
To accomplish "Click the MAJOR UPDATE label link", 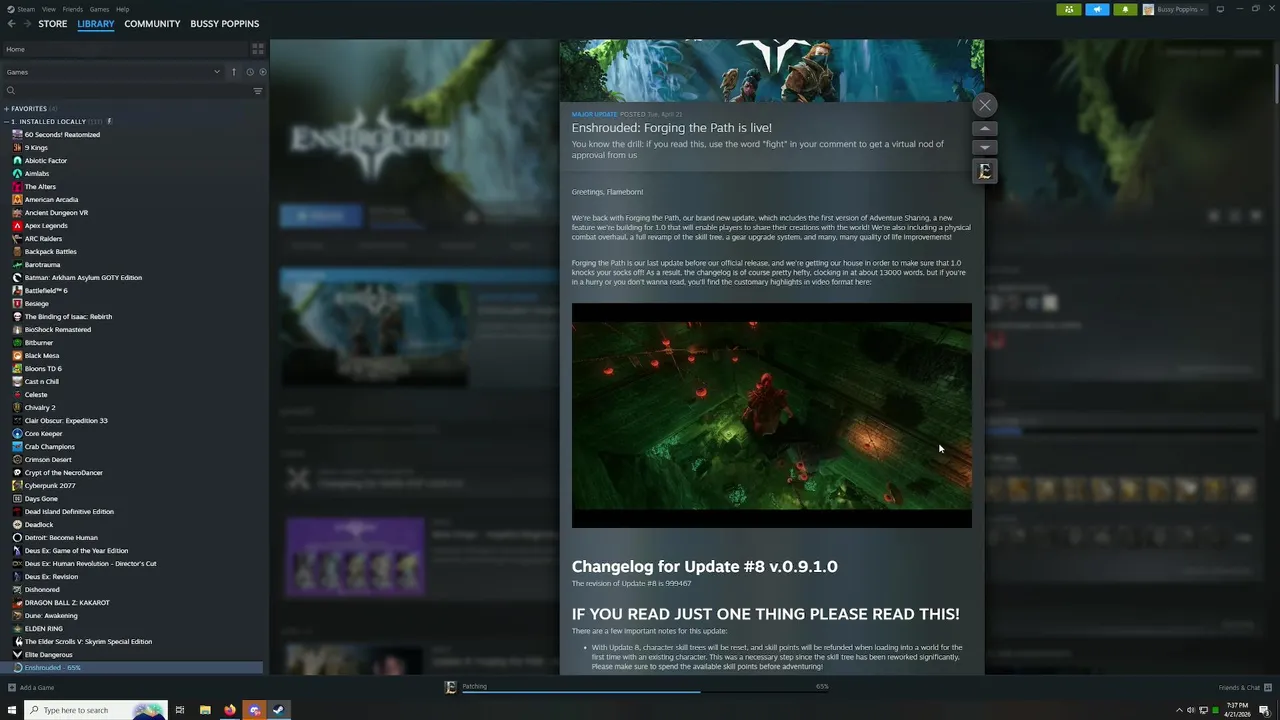I will click(594, 115).
